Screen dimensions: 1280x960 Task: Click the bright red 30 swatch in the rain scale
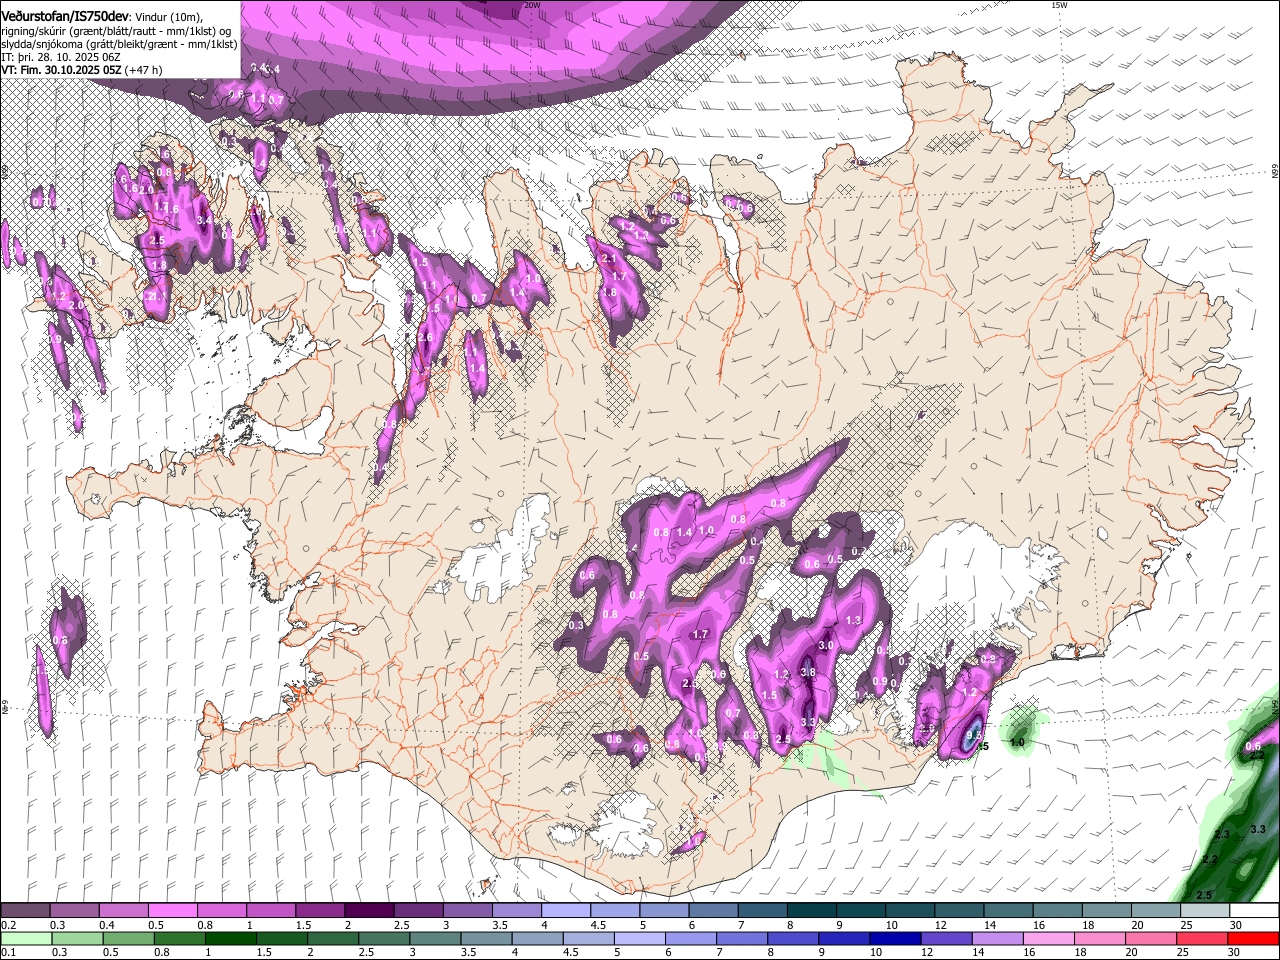[1254, 938]
